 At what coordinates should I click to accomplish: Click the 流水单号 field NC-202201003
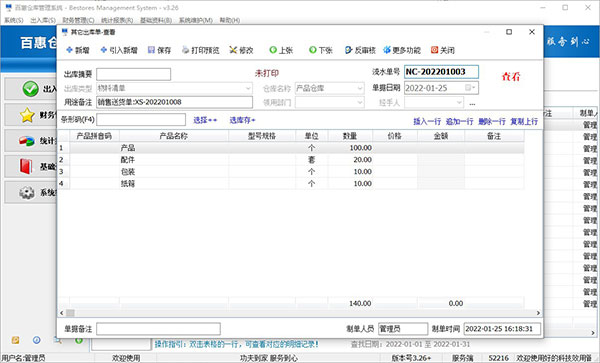(441, 72)
